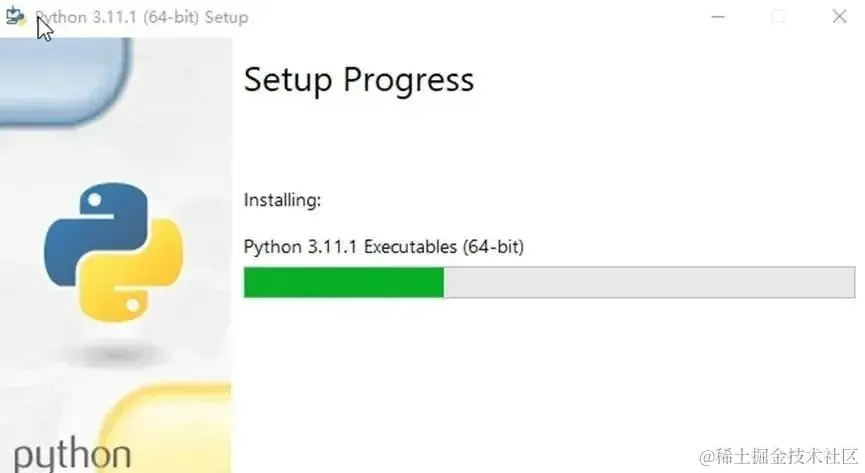Screen dimensions: 865x473
Task: Minimize the Python Setup window
Action: pyautogui.click(x=718, y=17)
